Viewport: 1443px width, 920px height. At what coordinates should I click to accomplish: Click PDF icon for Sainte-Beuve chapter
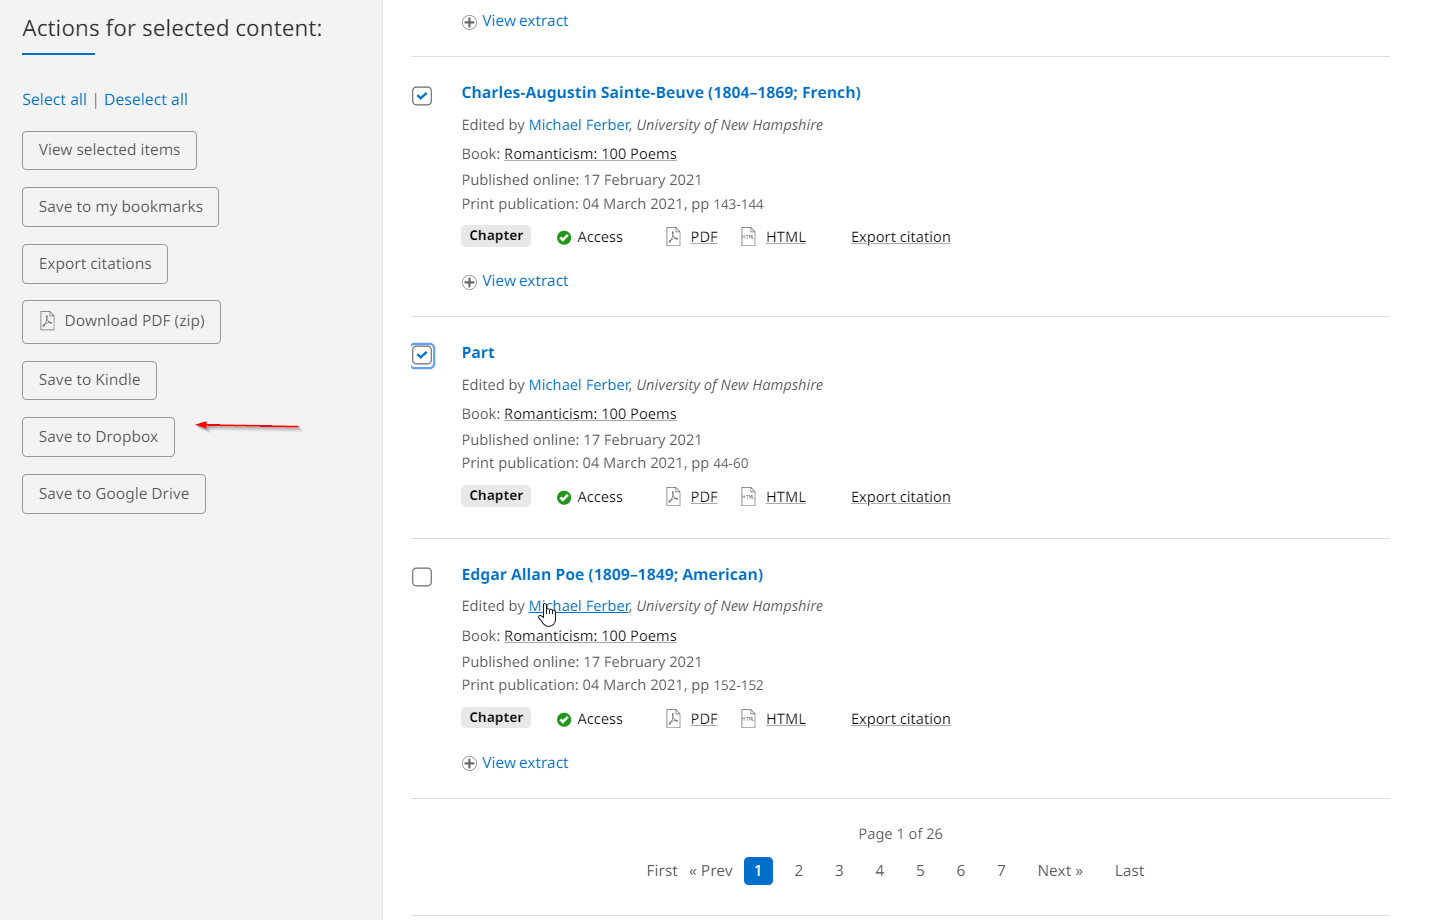point(673,237)
